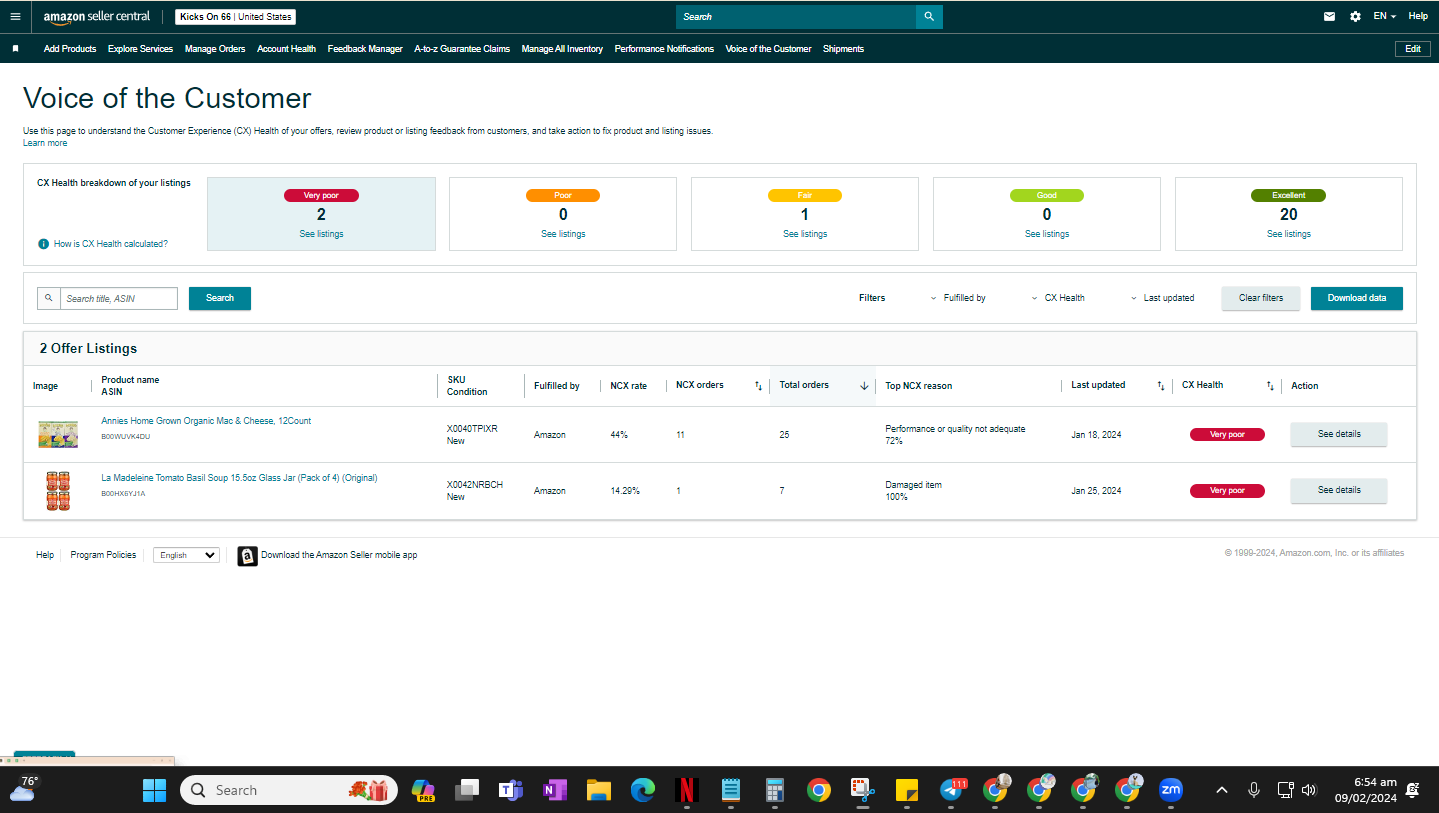1439x813 pixels.
Task: See details for Annies Mac & Cheese listing
Action: [1339, 434]
